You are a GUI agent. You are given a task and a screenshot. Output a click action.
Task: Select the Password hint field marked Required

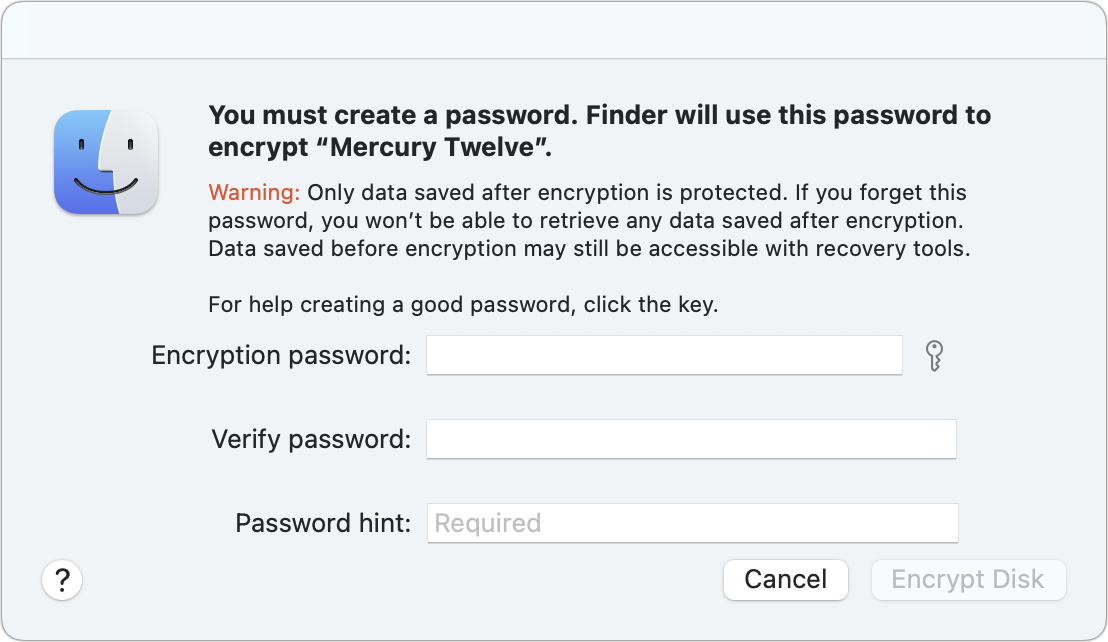click(x=692, y=523)
